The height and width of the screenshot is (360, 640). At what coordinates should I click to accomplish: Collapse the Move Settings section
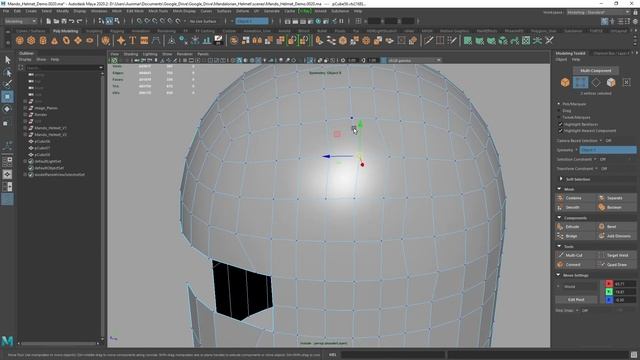tap(558, 275)
